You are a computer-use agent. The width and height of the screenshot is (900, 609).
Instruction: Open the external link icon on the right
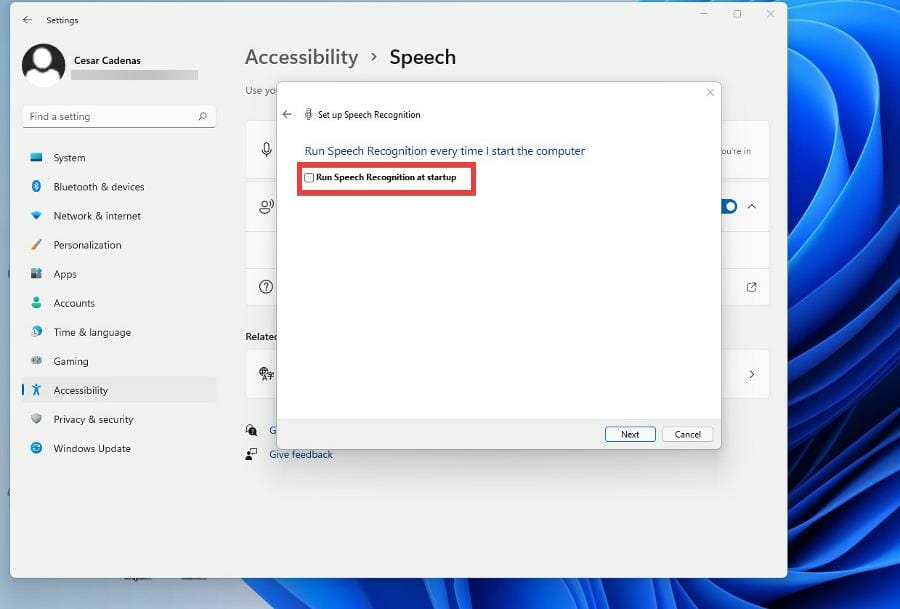pos(751,287)
